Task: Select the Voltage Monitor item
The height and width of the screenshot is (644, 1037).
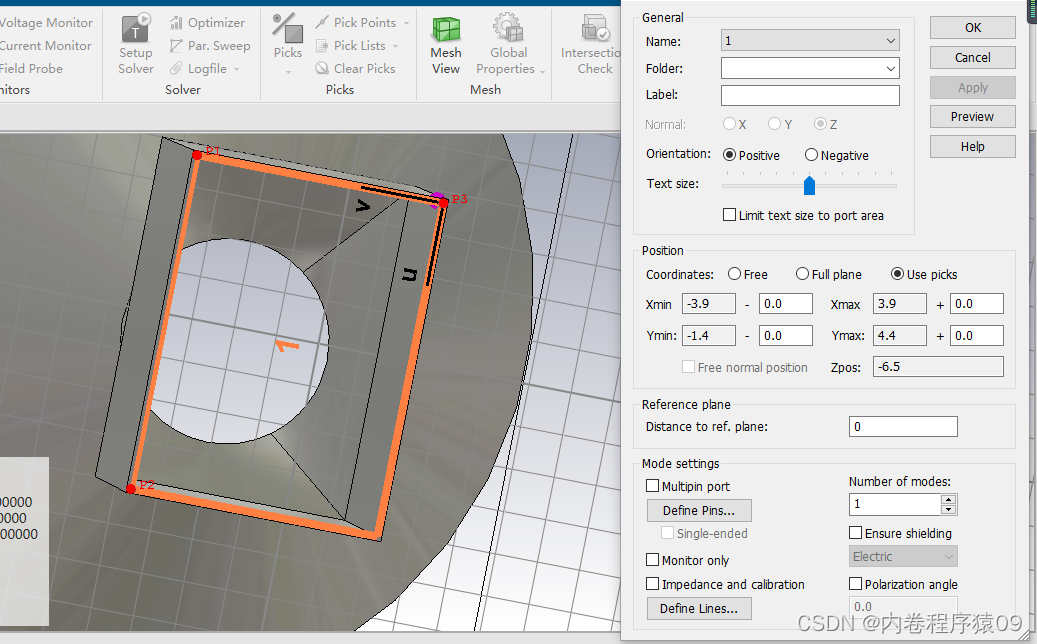Action: click(x=46, y=22)
